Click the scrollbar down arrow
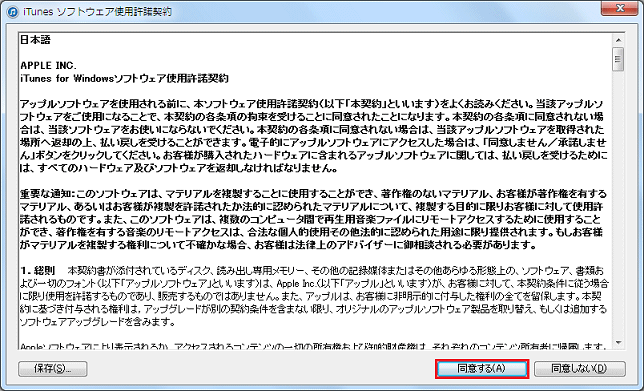The height and width of the screenshot is (391, 644). point(618,343)
